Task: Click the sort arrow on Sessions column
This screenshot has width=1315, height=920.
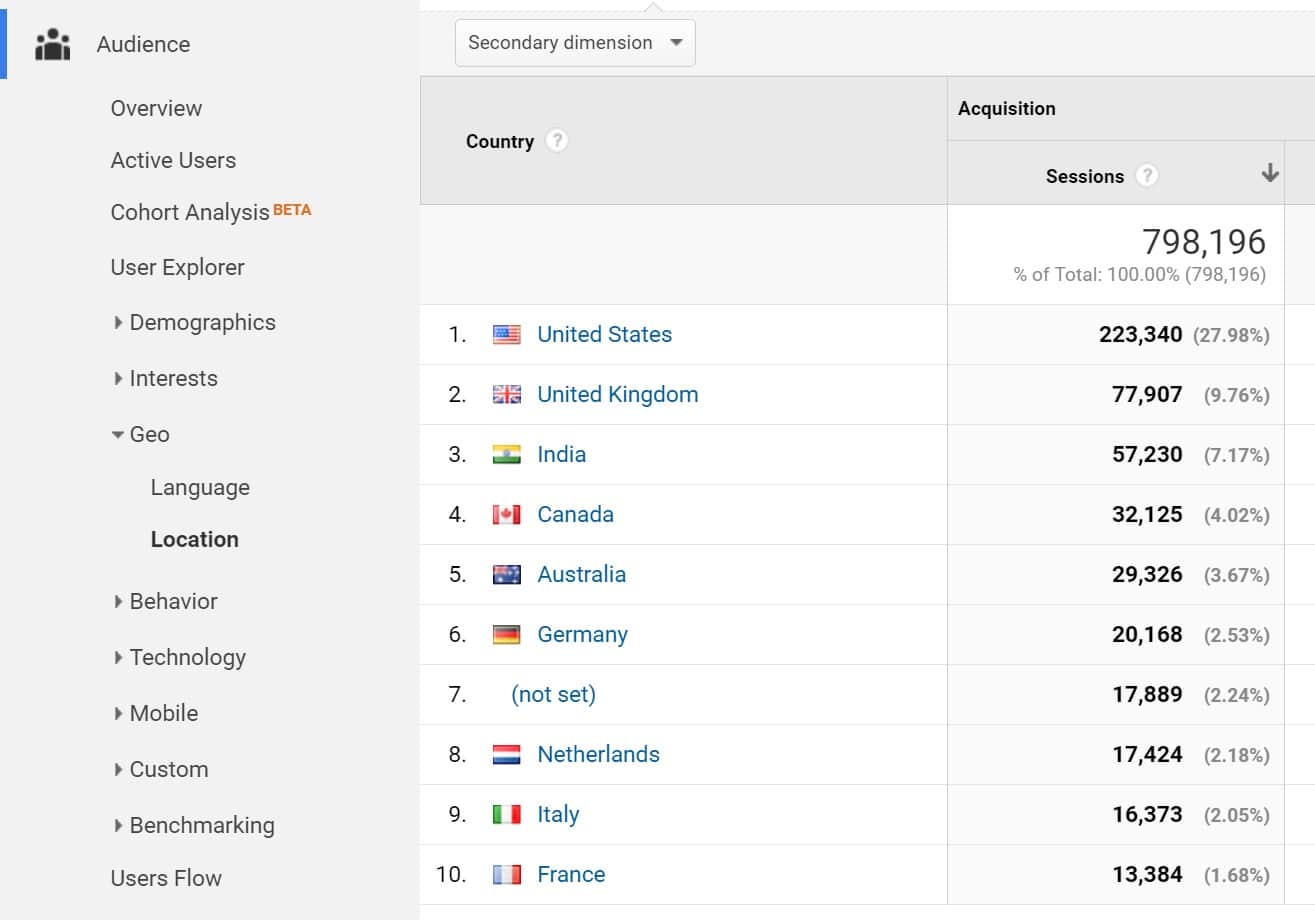Action: click(x=1270, y=173)
